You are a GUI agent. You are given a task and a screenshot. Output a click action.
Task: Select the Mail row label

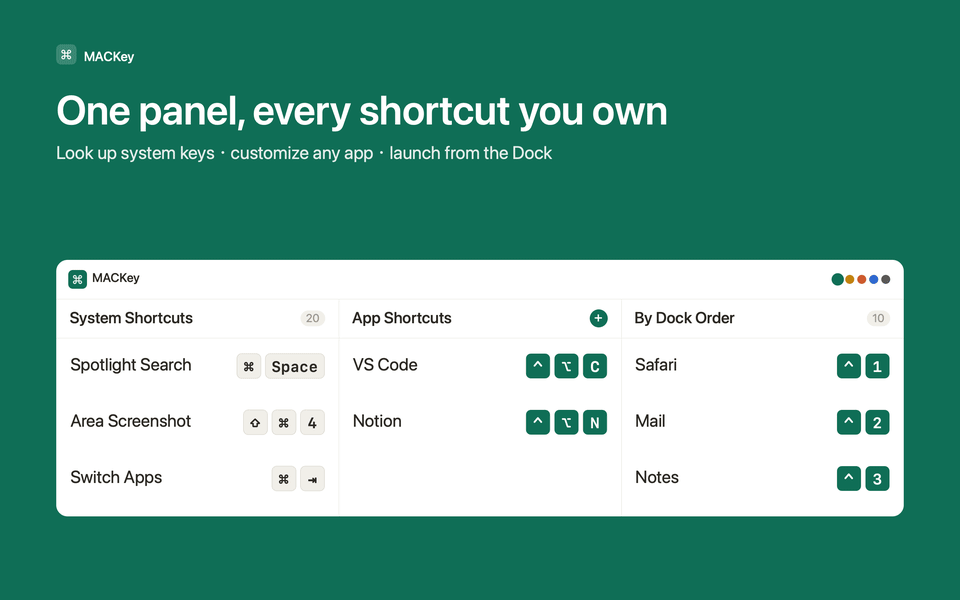[650, 421]
